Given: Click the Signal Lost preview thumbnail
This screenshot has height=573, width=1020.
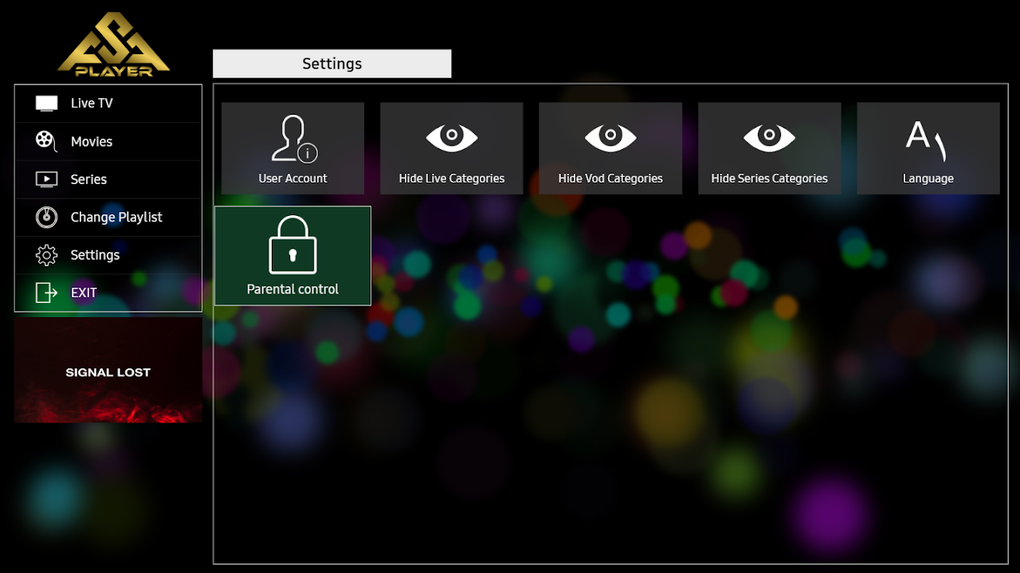Looking at the screenshot, I should pos(108,371).
